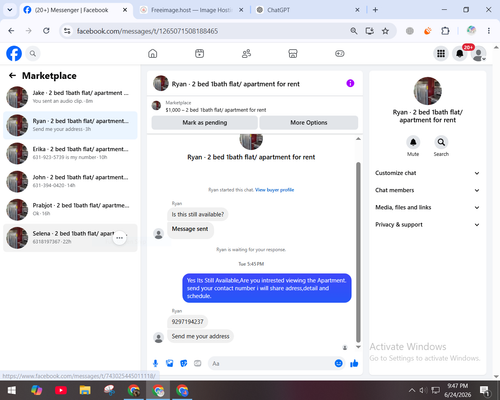Open emoji picker in message box

[x=338, y=363]
